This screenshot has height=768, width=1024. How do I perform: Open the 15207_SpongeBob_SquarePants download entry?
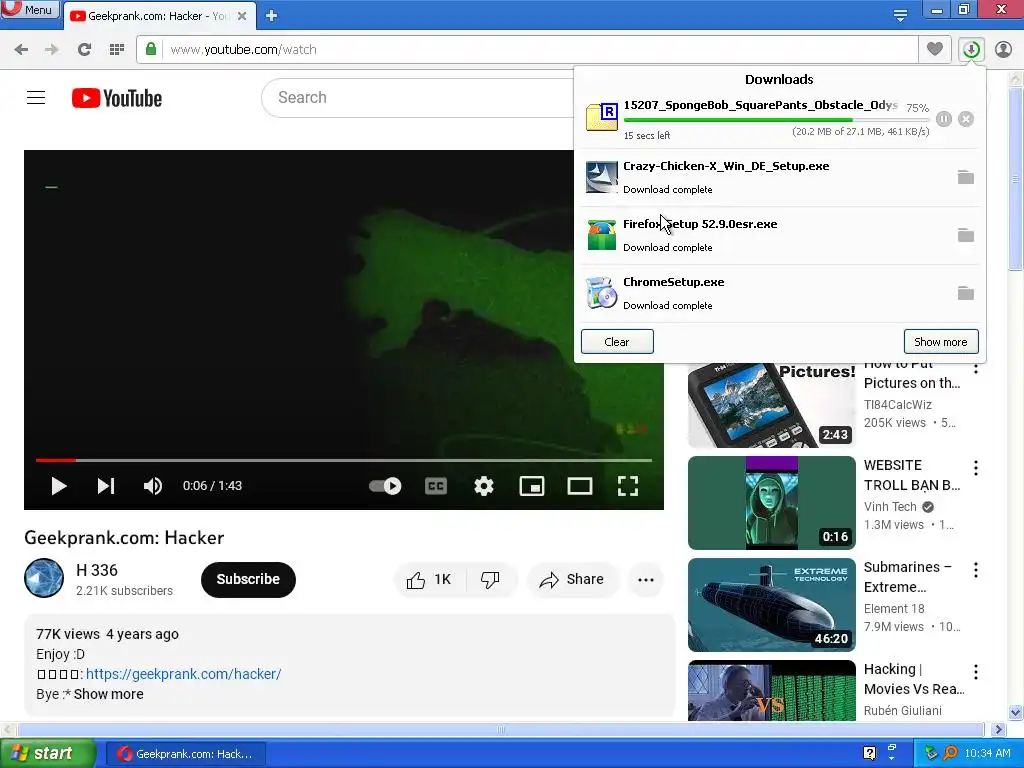pos(780,119)
